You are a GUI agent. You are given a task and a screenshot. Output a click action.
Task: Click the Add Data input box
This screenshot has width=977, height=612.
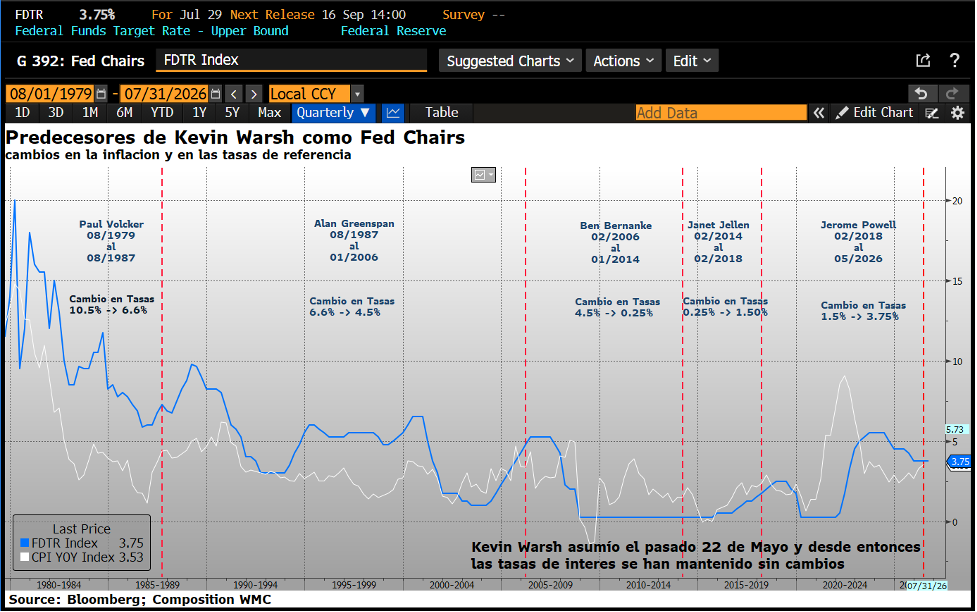click(x=721, y=113)
